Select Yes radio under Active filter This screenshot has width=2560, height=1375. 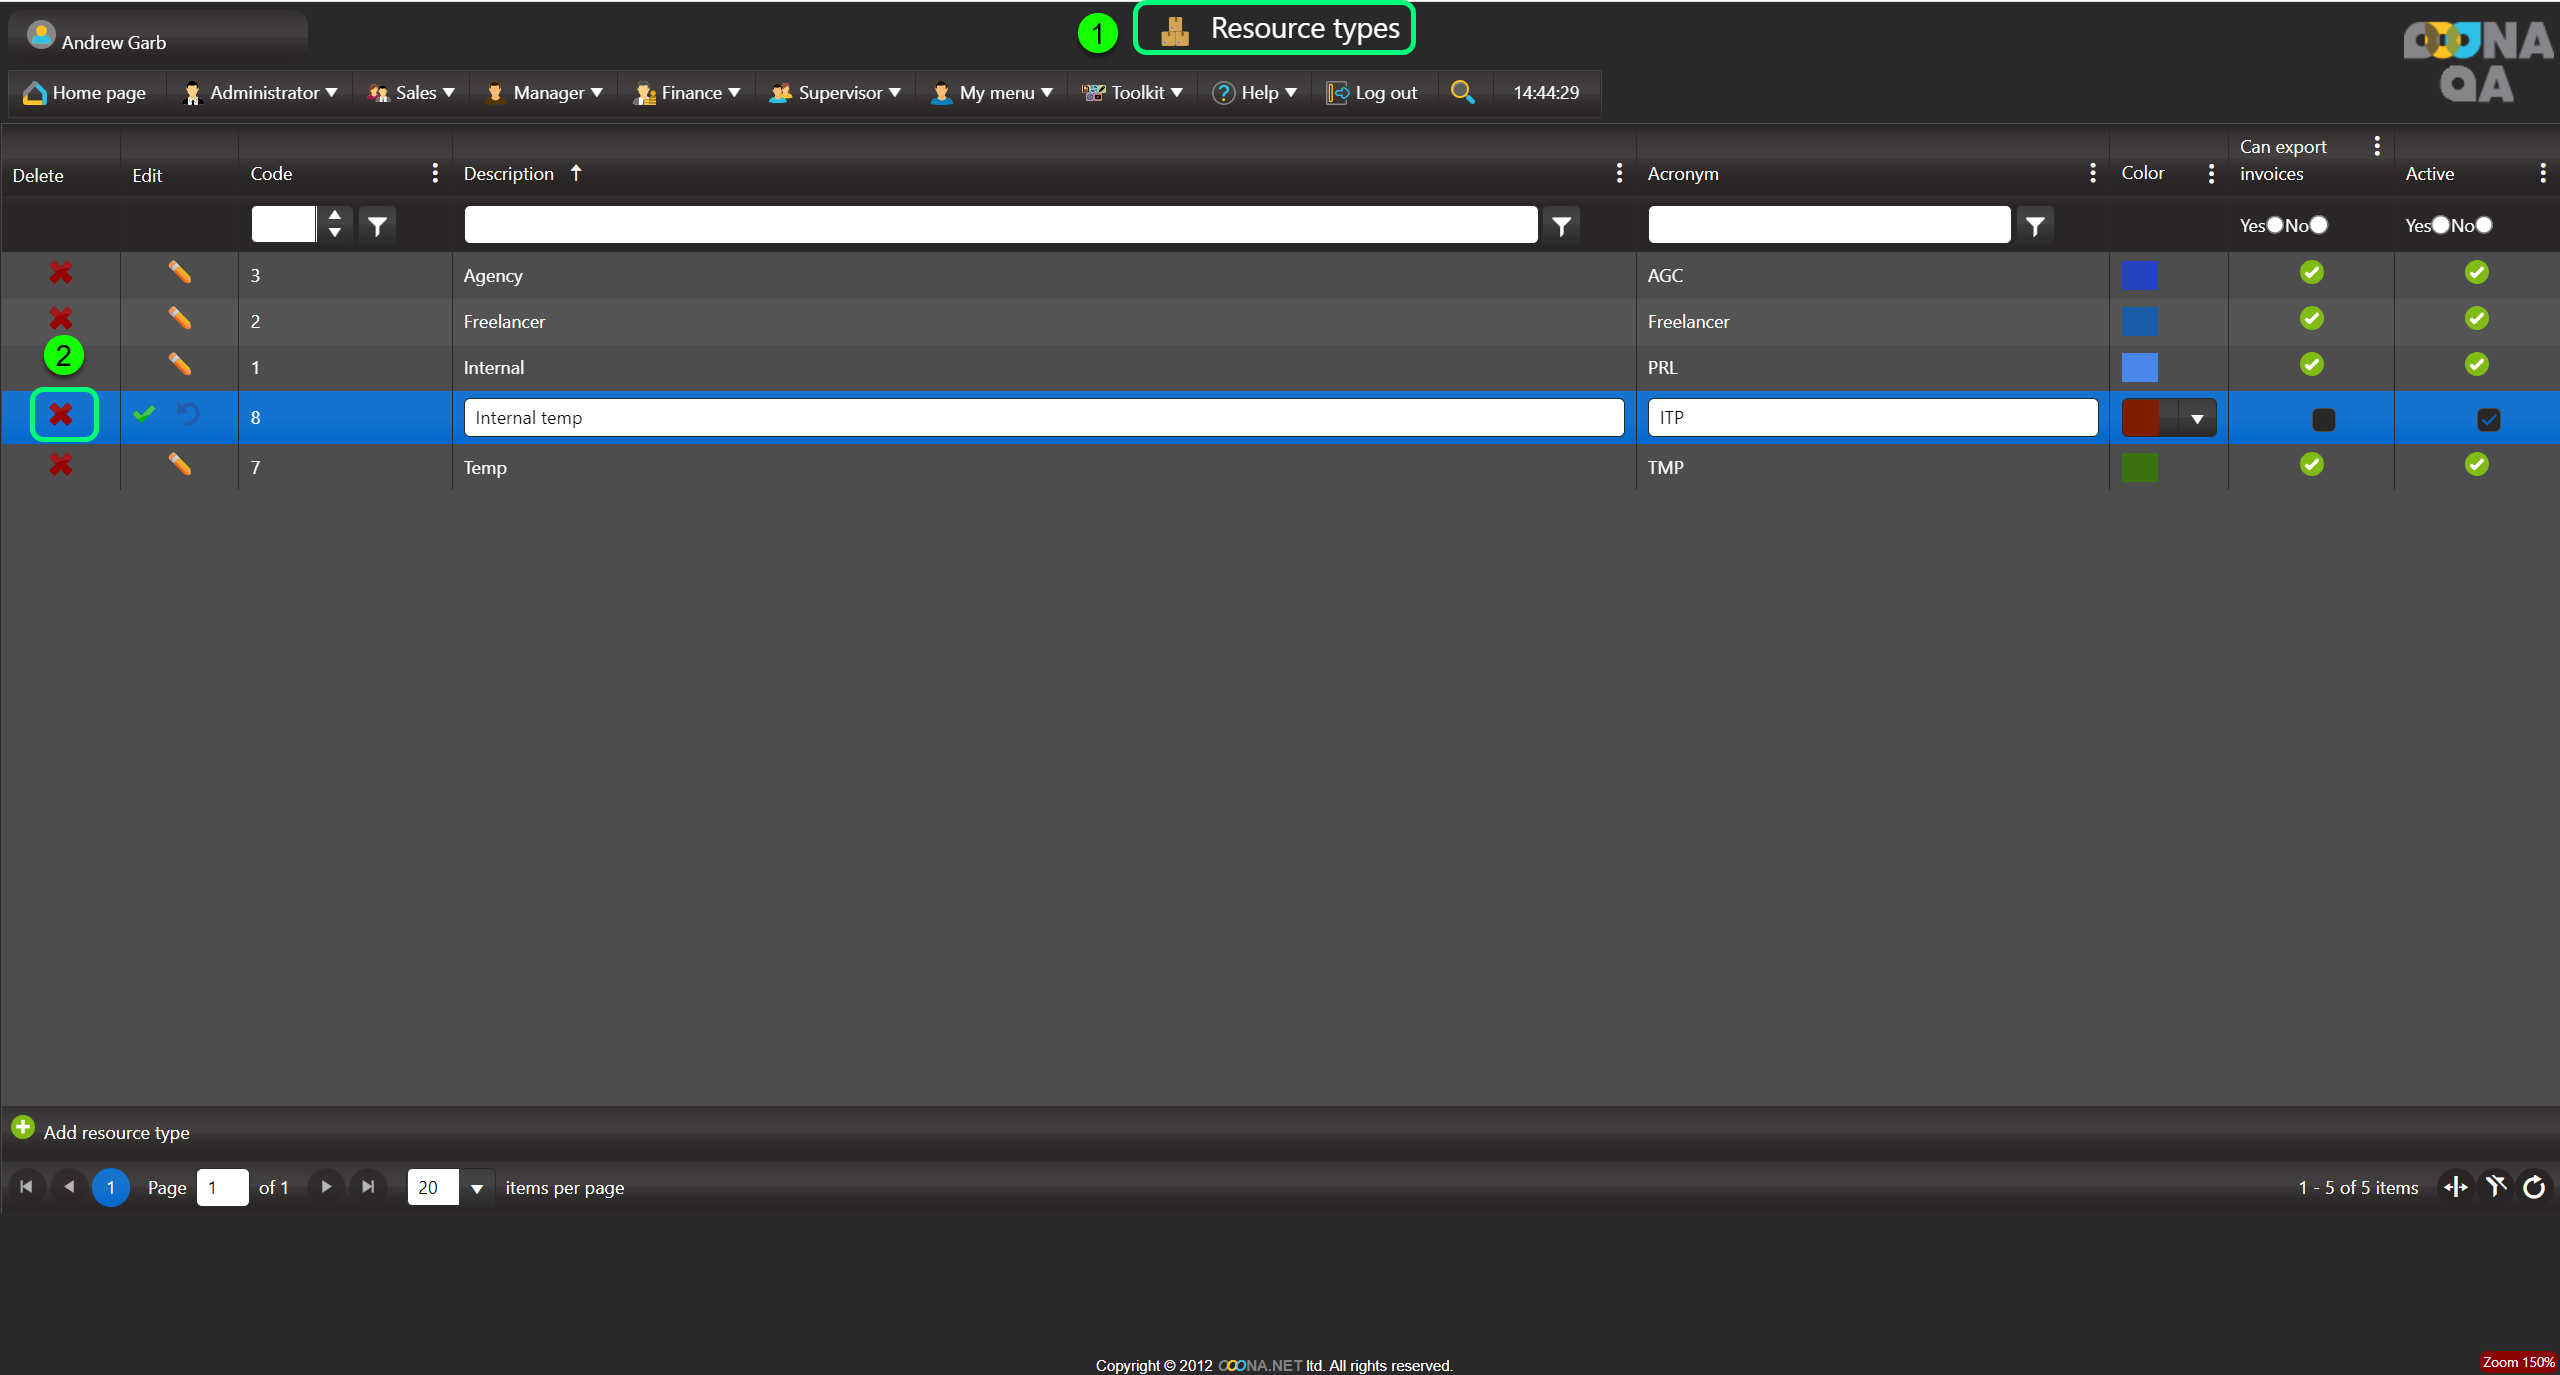2441,225
